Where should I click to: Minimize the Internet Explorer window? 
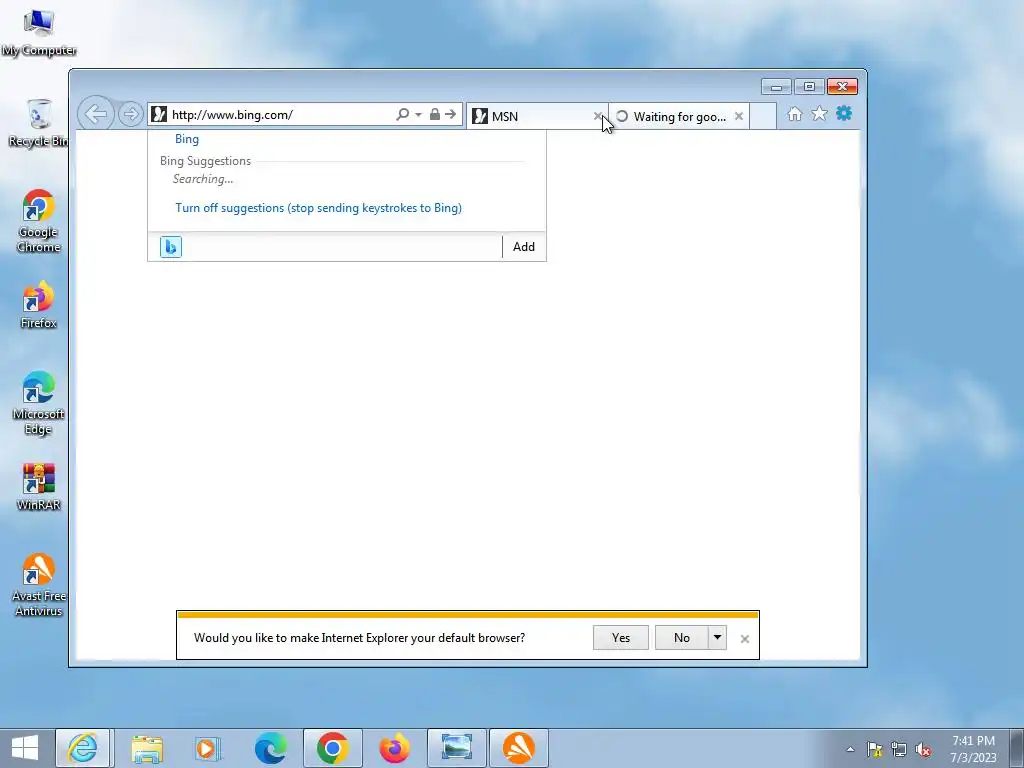tap(776, 87)
